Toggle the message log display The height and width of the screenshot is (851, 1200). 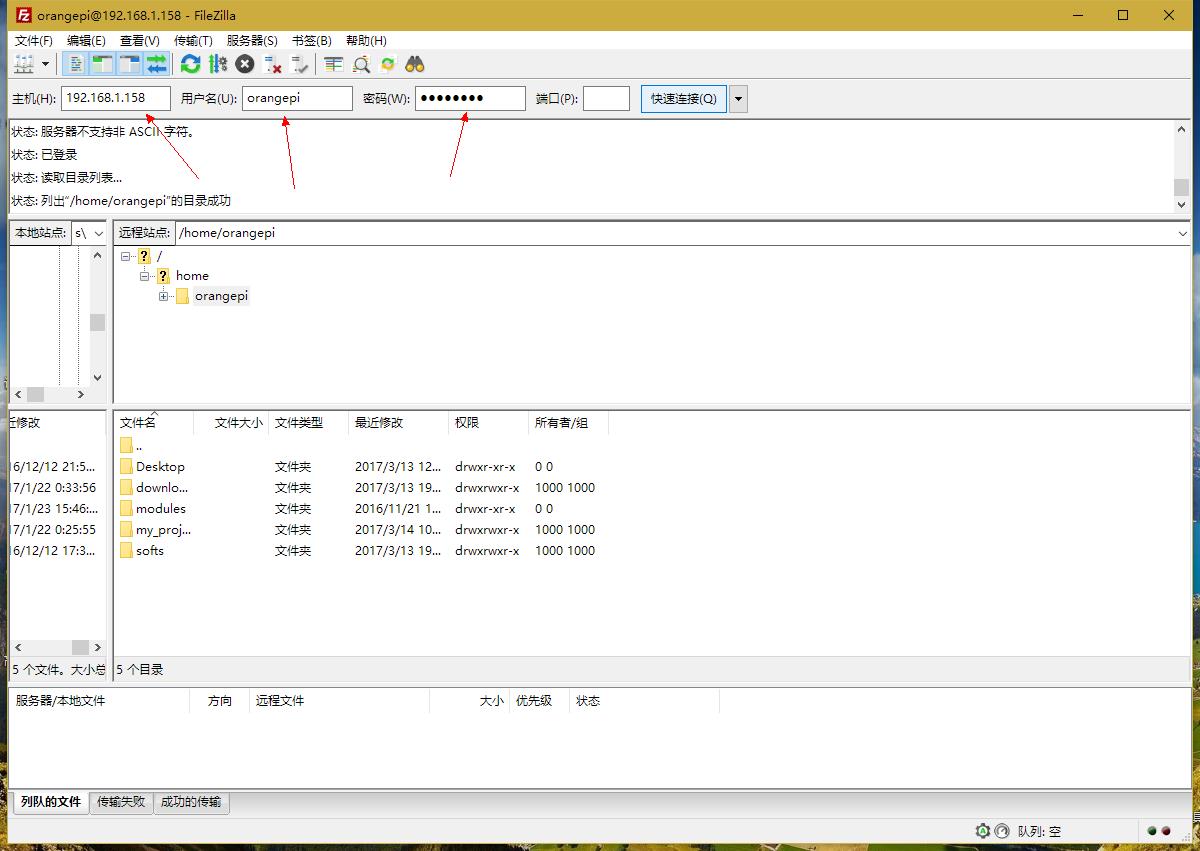75,64
